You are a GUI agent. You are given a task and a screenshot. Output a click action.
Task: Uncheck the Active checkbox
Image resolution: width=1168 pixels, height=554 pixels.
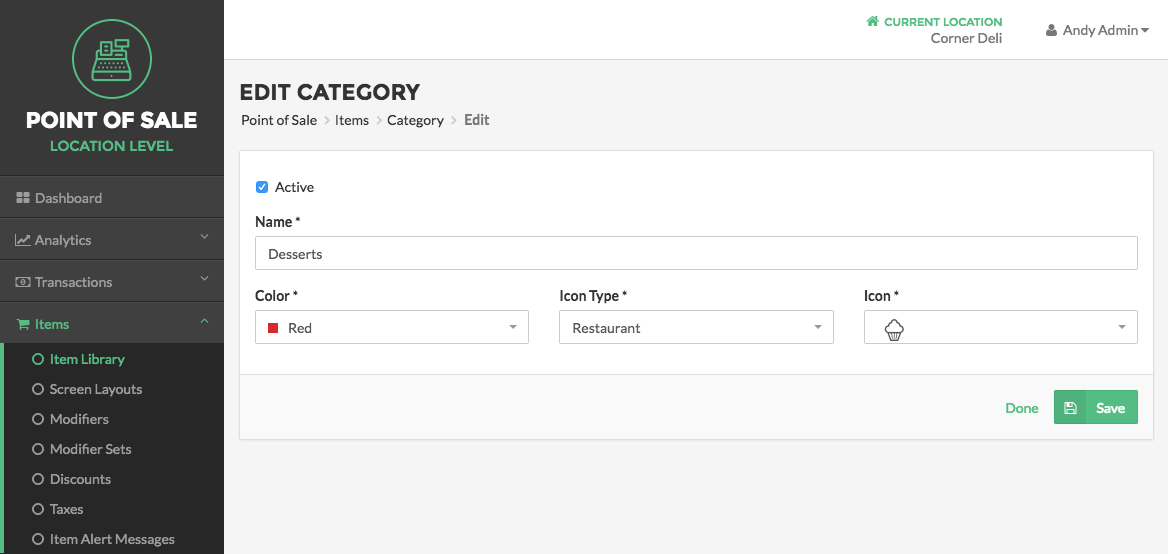click(261, 187)
